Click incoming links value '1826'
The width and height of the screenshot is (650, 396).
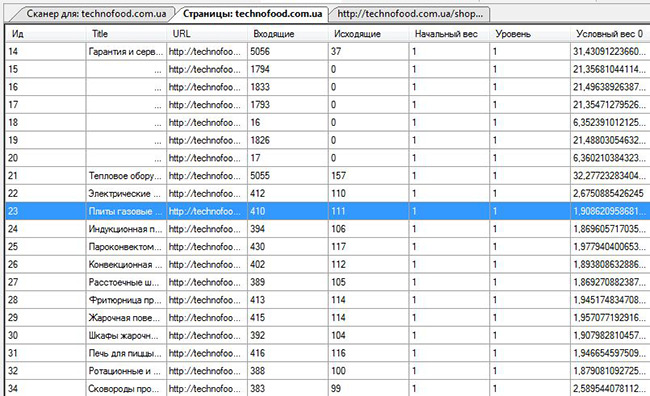(288, 140)
